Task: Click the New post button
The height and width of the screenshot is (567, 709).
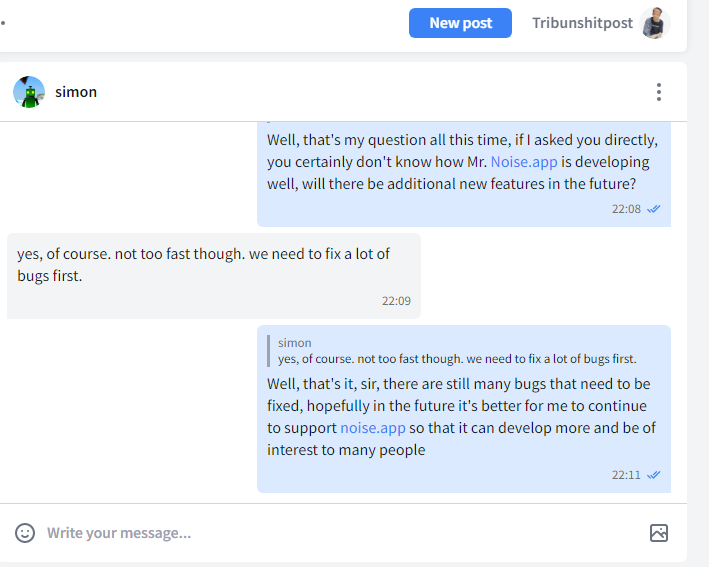Action: tap(460, 23)
